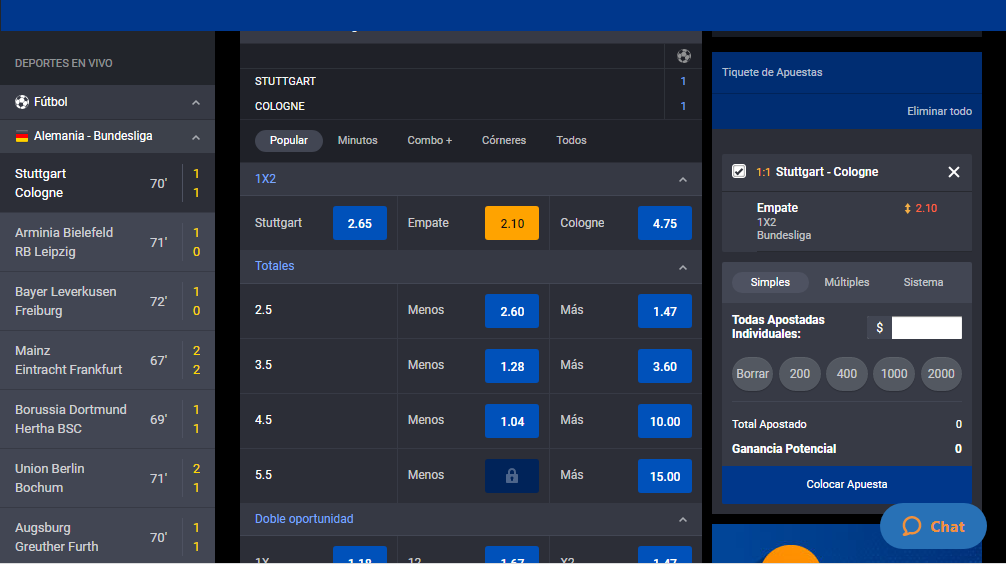Uncheck the Stuttgart - Cologne bet checkbox

pyautogui.click(x=738, y=171)
